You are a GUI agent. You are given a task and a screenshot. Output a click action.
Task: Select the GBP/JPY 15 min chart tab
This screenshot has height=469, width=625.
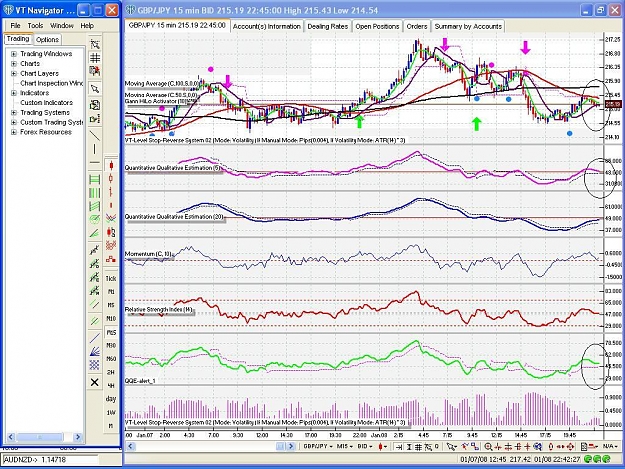(177, 26)
